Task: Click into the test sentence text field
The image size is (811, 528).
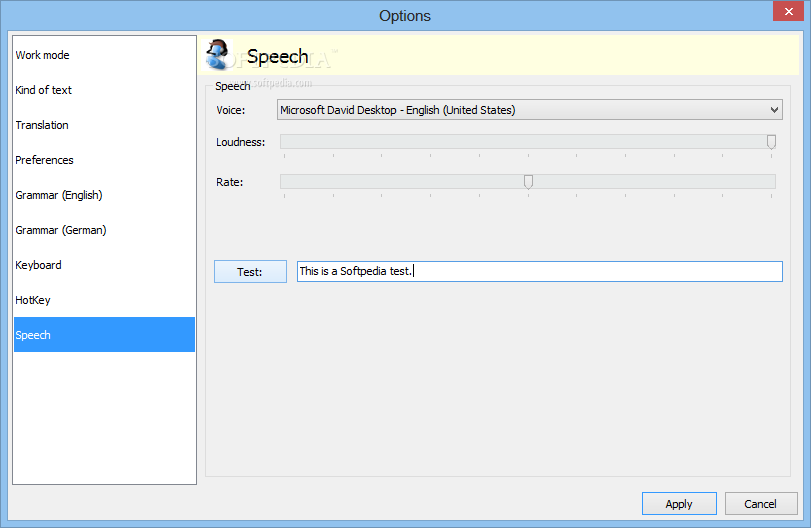Action: point(539,271)
